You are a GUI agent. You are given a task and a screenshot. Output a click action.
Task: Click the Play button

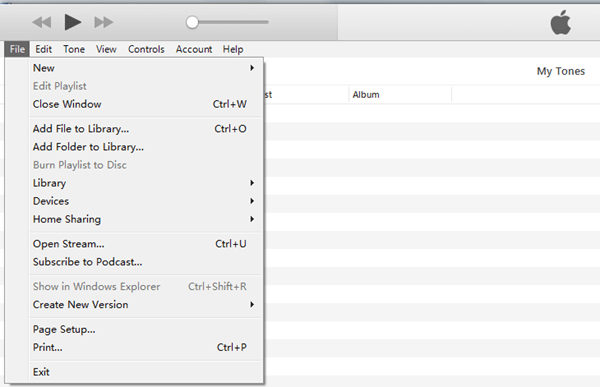click(x=73, y=22)
